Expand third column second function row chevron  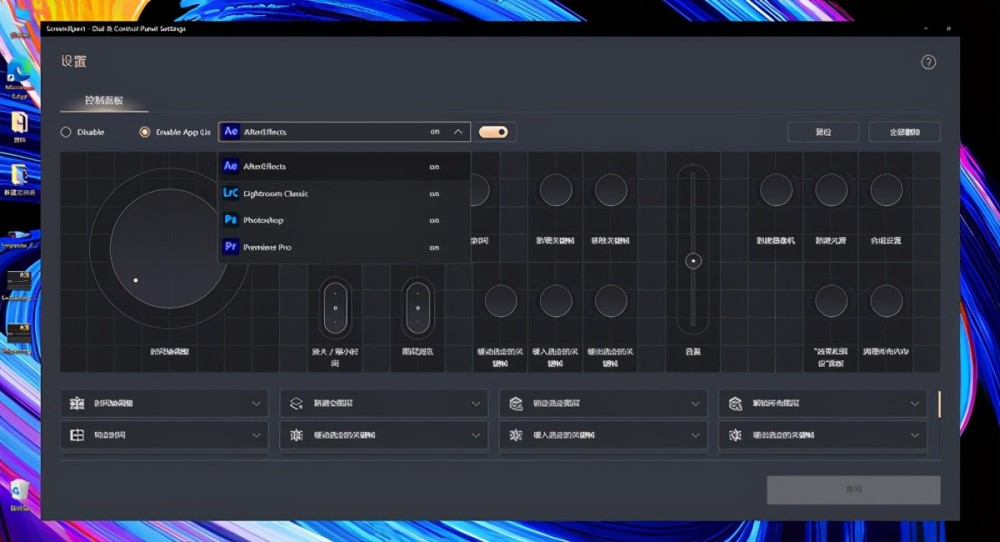(x=695, y=435)
